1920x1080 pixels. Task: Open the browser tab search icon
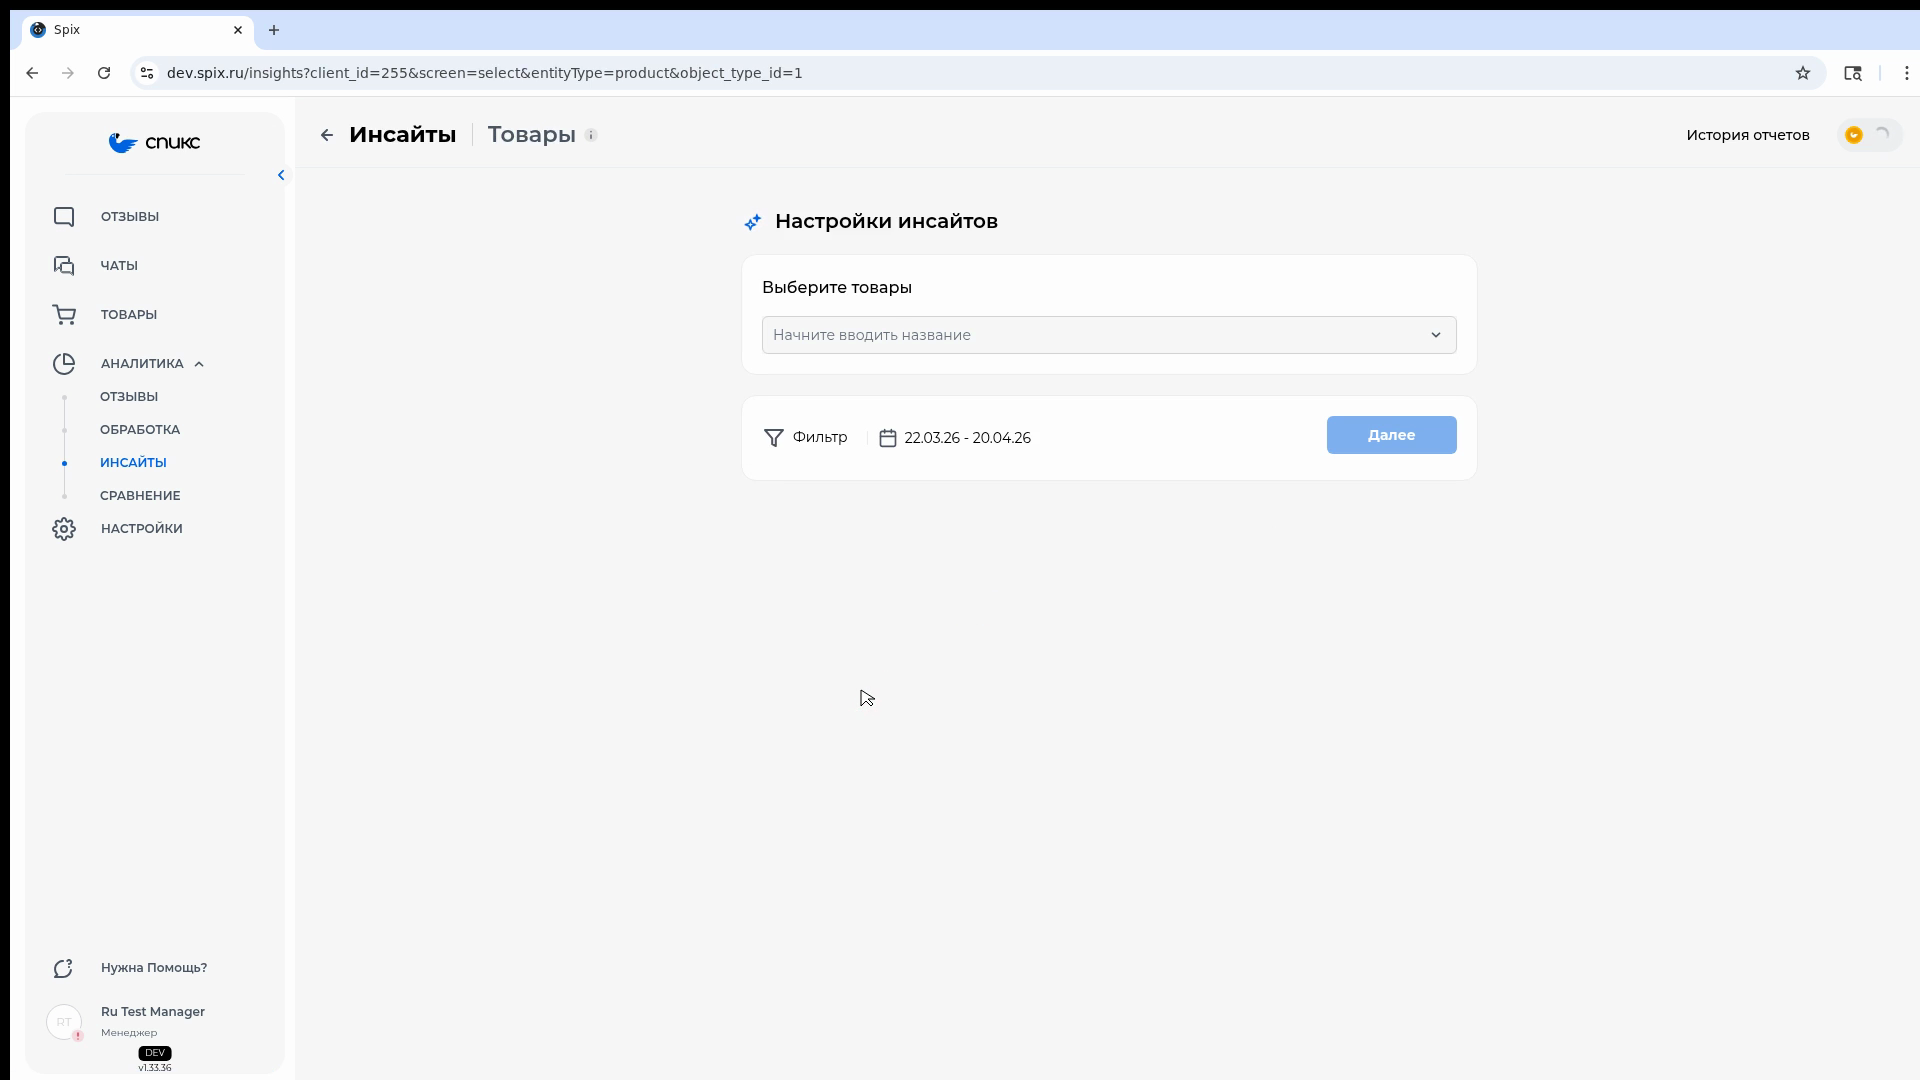tap(1853, 73)
